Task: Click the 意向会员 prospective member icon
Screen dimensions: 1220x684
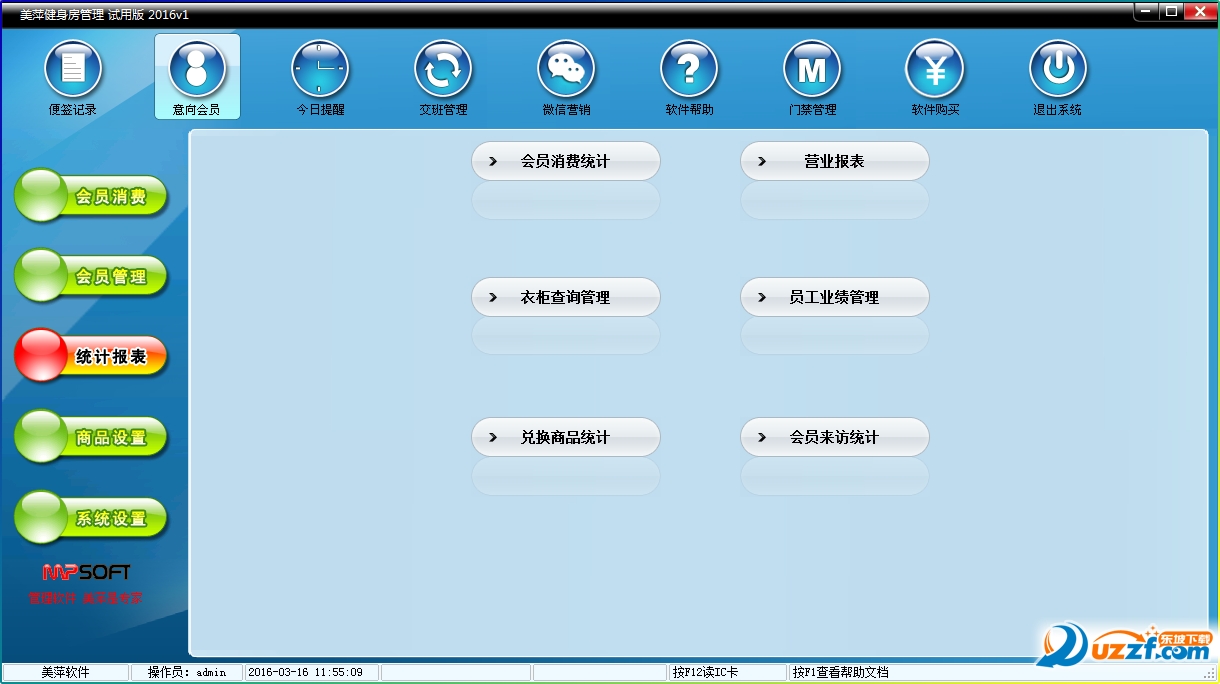Action: click(x=197, y=70)
